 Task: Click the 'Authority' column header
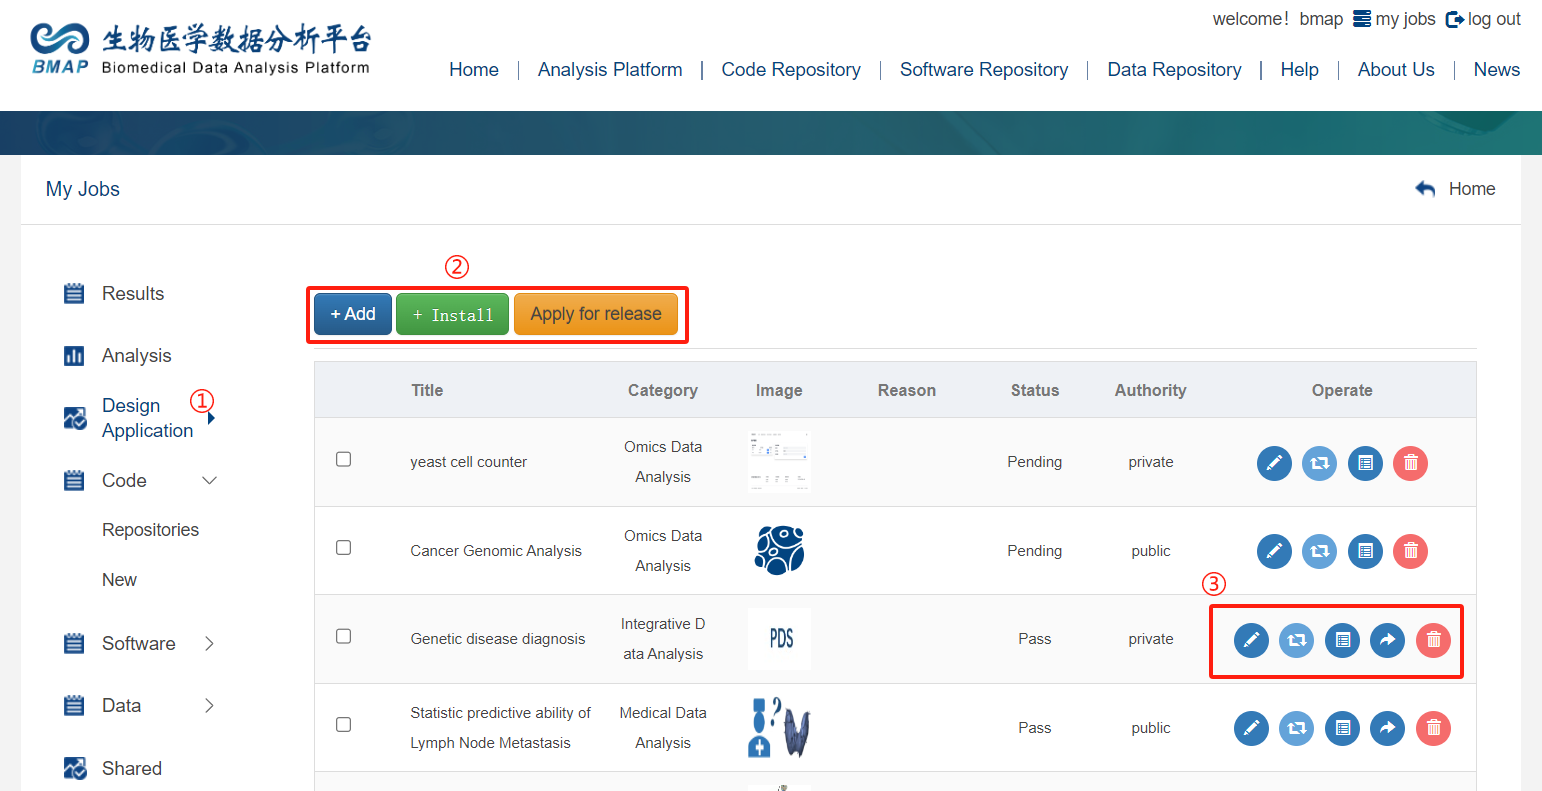(x=1151, y=390)
